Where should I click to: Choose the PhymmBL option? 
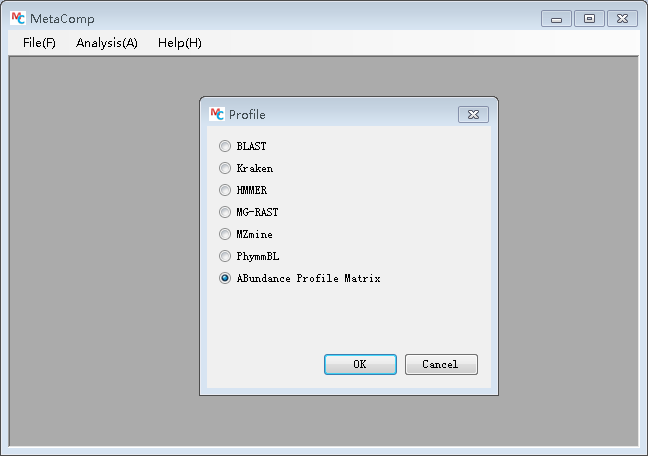click(x=225, y=256)
